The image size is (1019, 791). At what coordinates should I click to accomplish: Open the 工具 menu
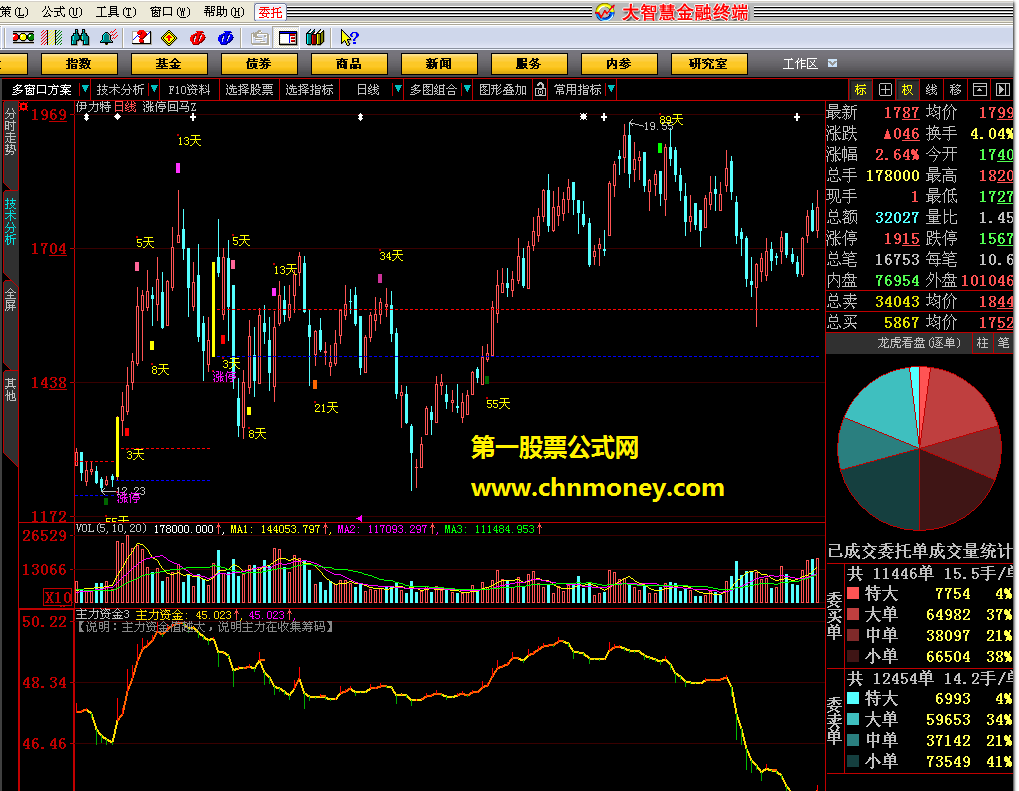(116, 12)
